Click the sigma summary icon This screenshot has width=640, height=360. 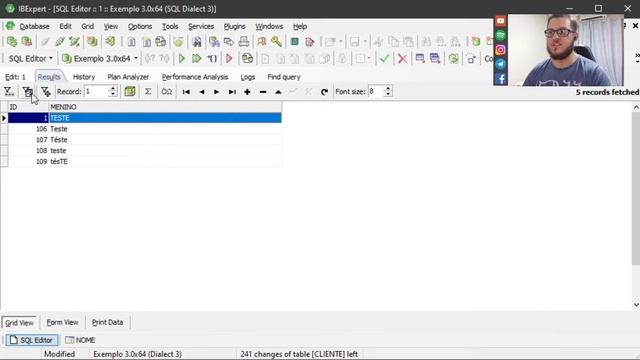tap(148, 92)
